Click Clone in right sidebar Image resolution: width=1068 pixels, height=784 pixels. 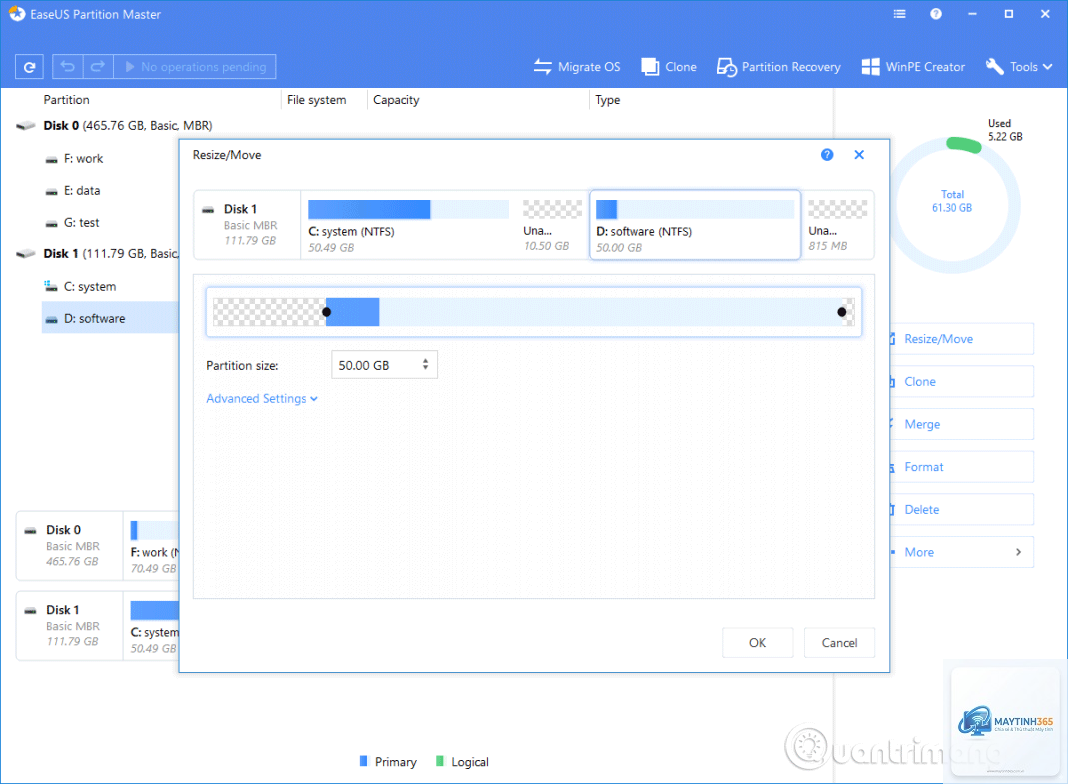961,381
